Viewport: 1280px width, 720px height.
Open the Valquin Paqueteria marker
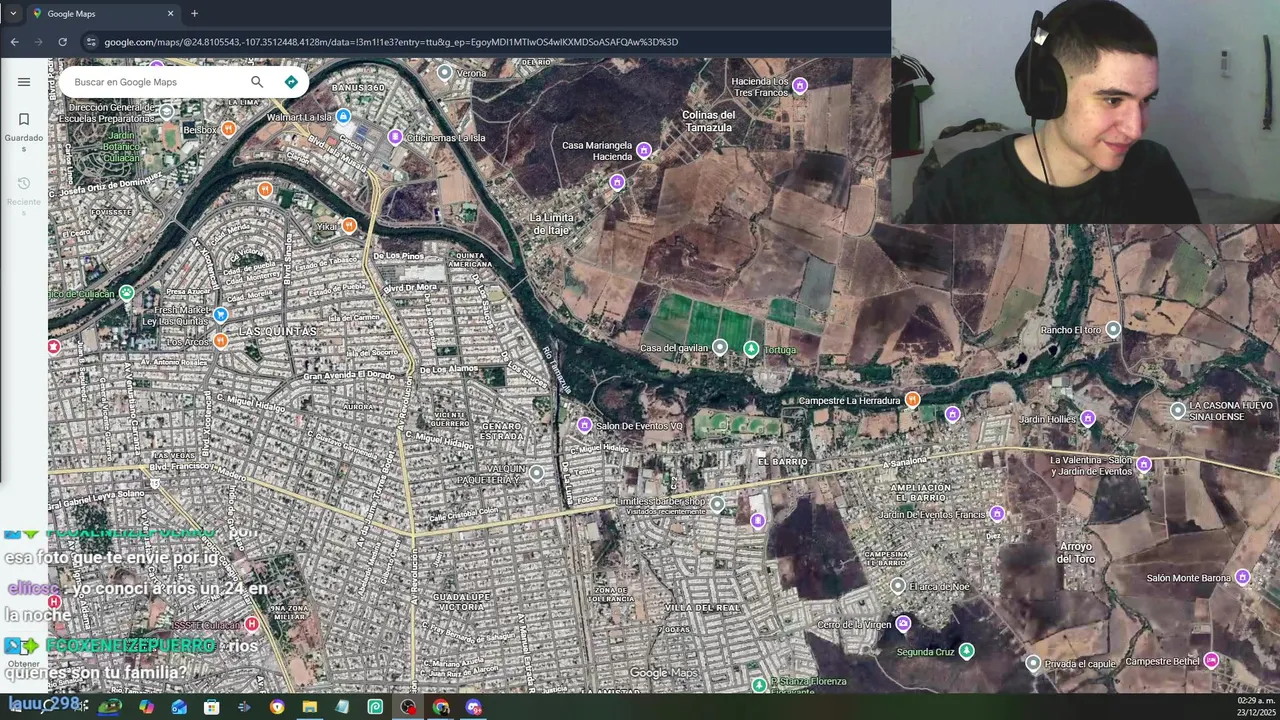pos(537,473)
